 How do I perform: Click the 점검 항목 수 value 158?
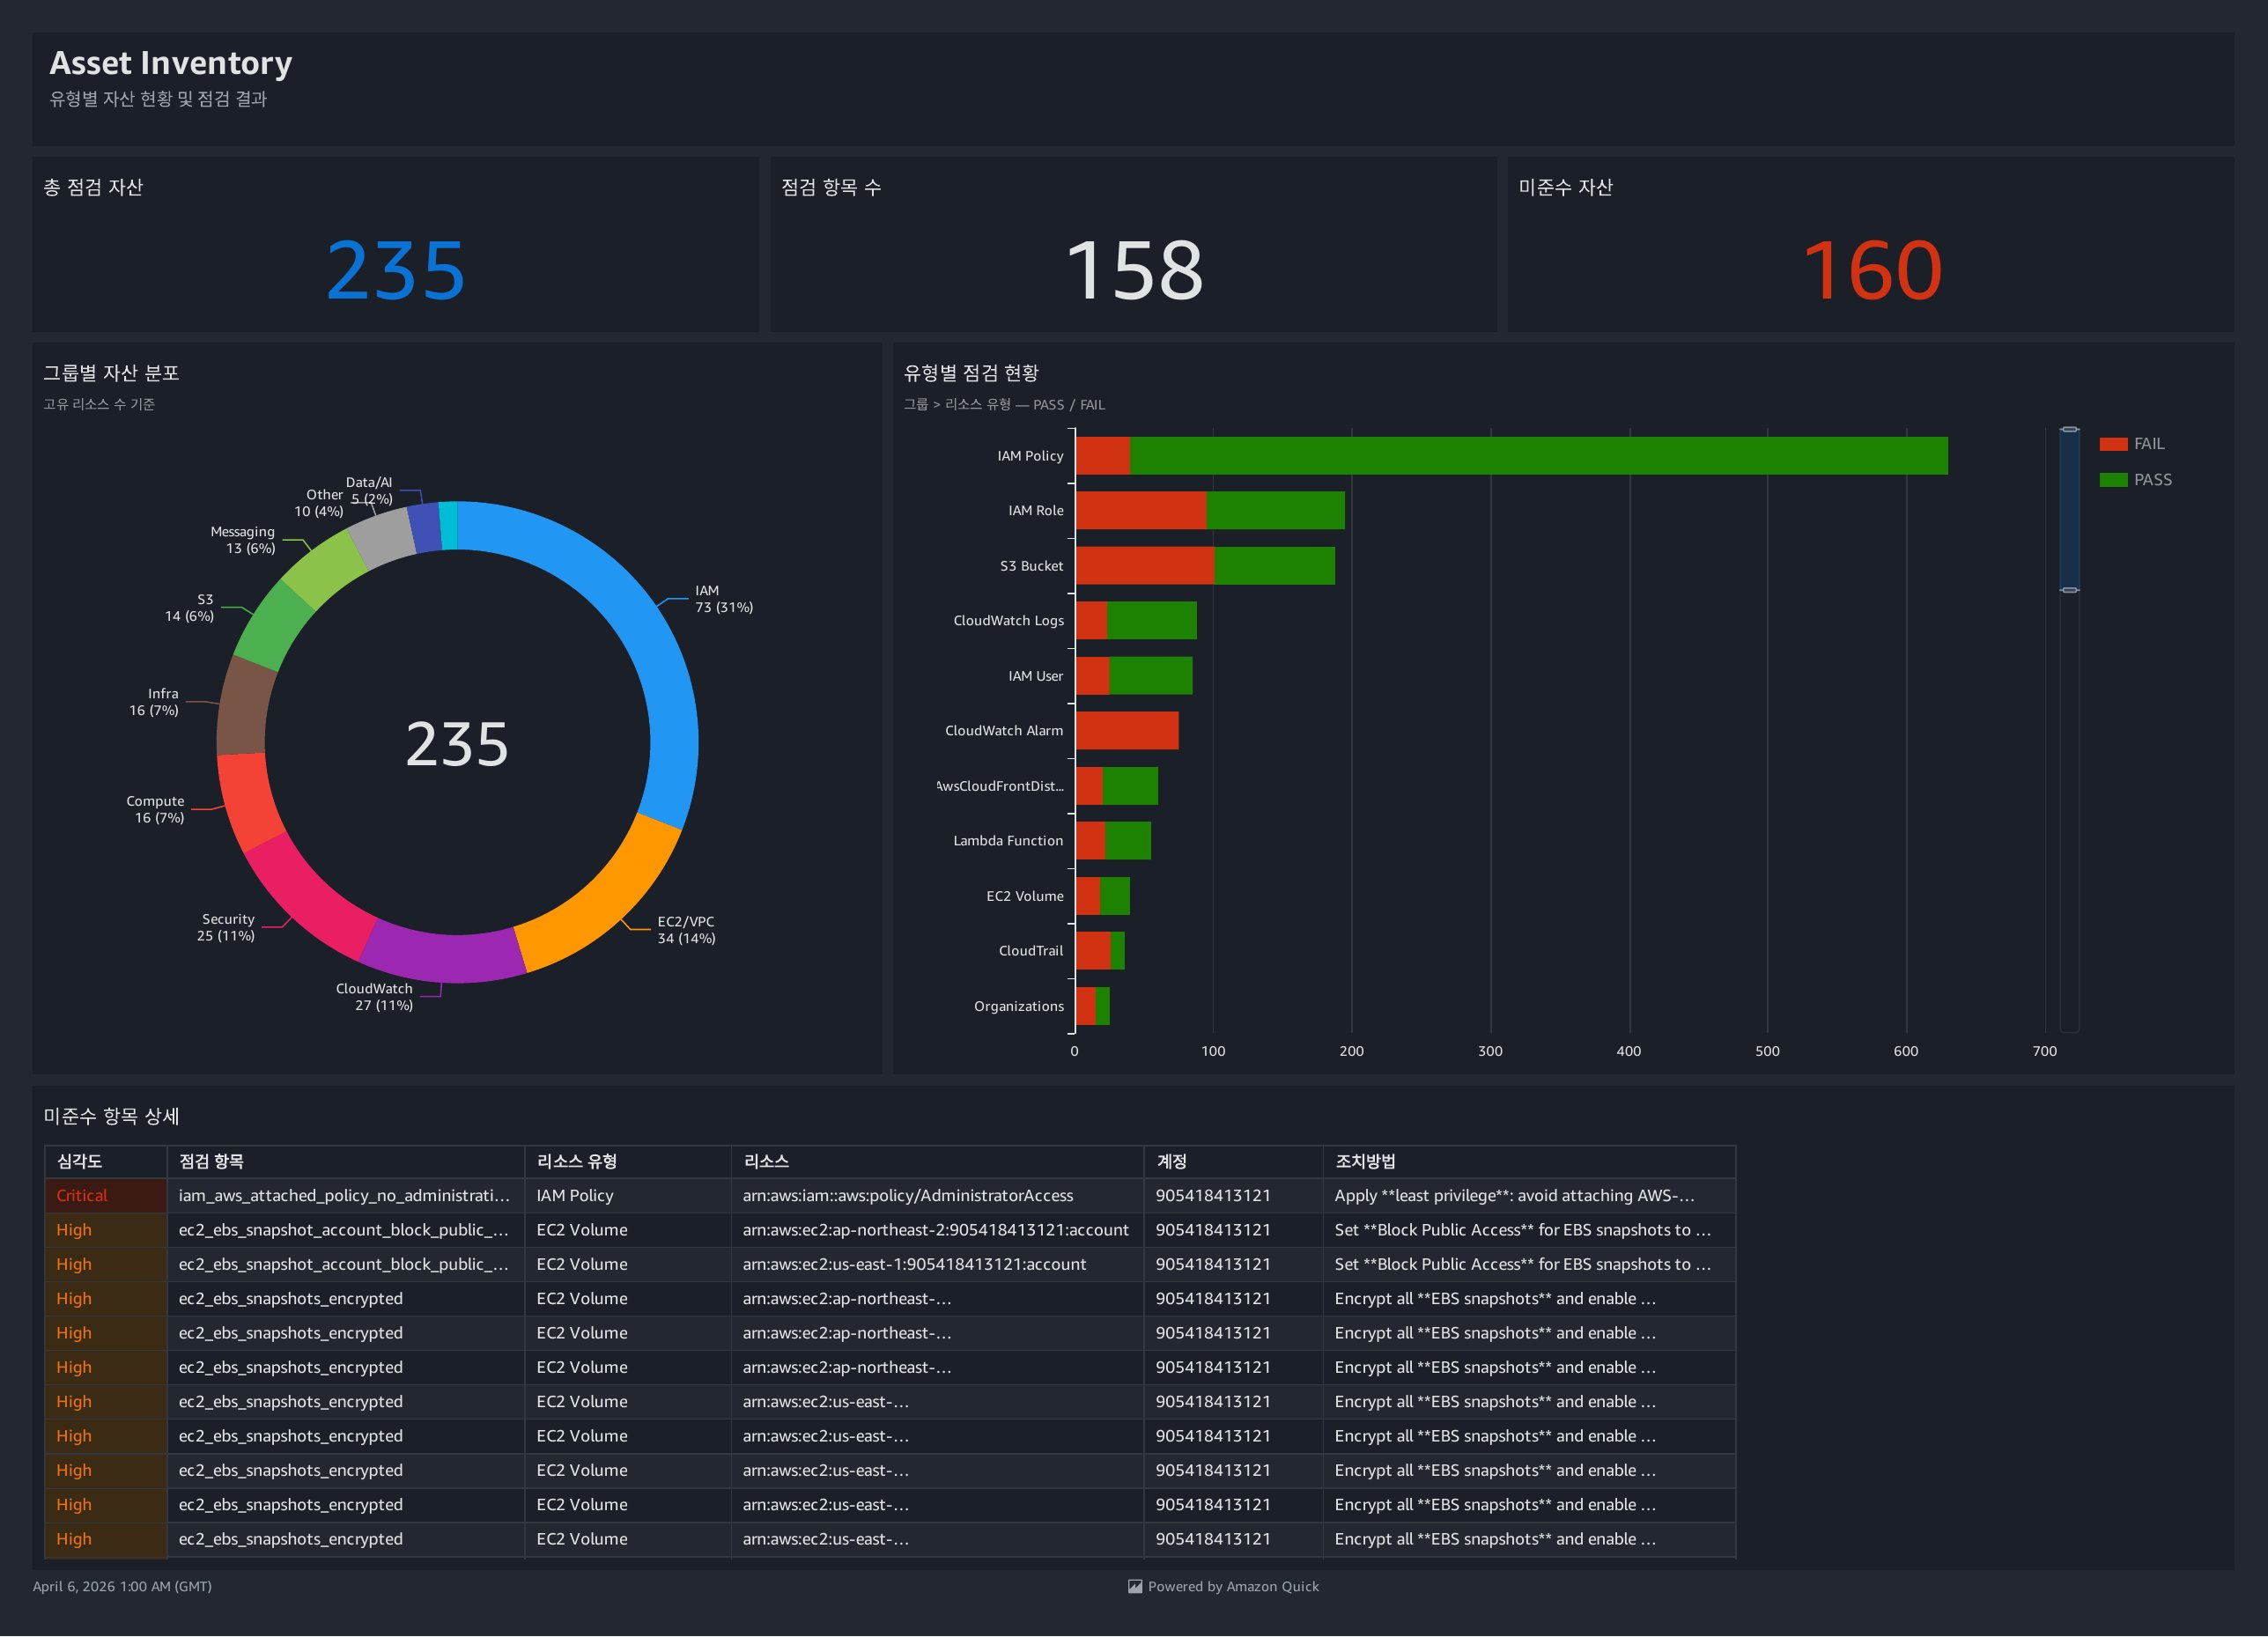click(x=1134, y=270)
